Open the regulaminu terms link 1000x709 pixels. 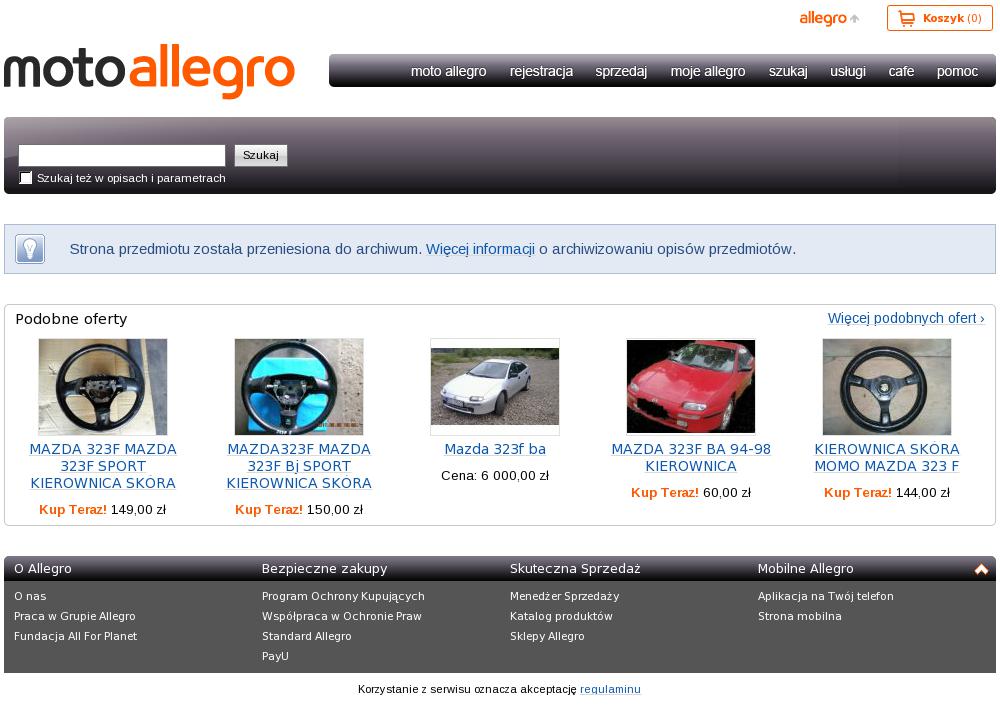[610, 689]
